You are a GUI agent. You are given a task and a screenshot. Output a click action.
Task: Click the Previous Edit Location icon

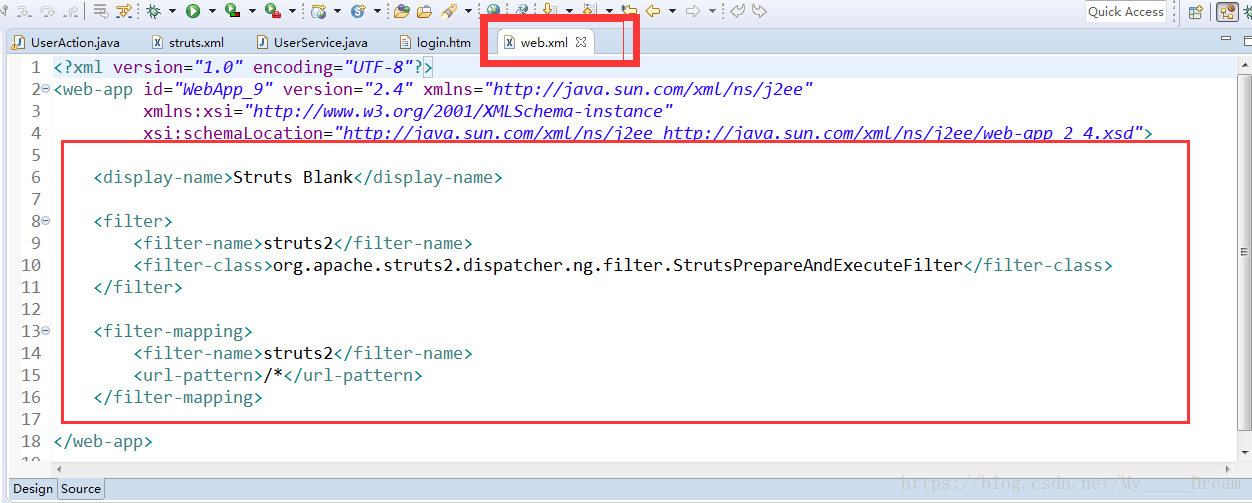[x=737, y=11]
